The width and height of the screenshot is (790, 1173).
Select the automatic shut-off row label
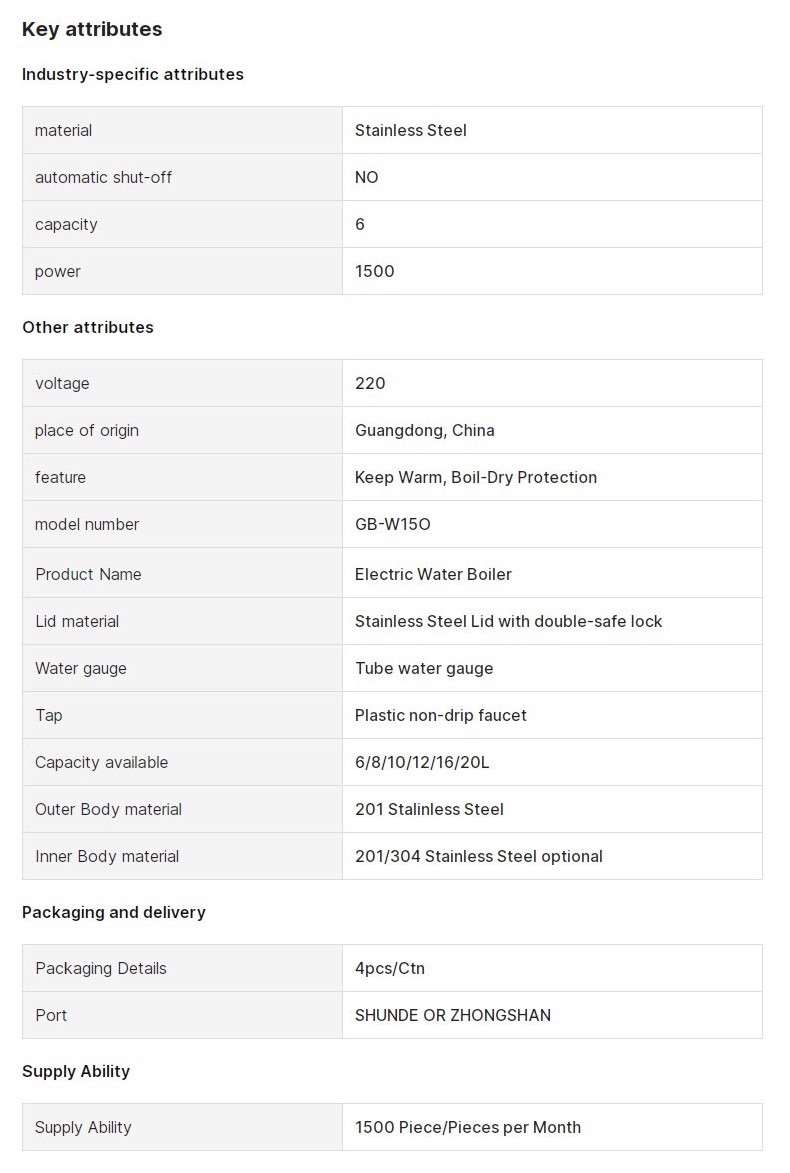click(x=103, y=177)
